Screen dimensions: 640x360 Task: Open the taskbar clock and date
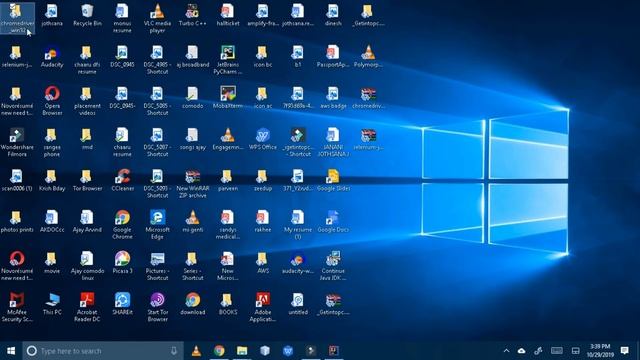pos(600,351)
